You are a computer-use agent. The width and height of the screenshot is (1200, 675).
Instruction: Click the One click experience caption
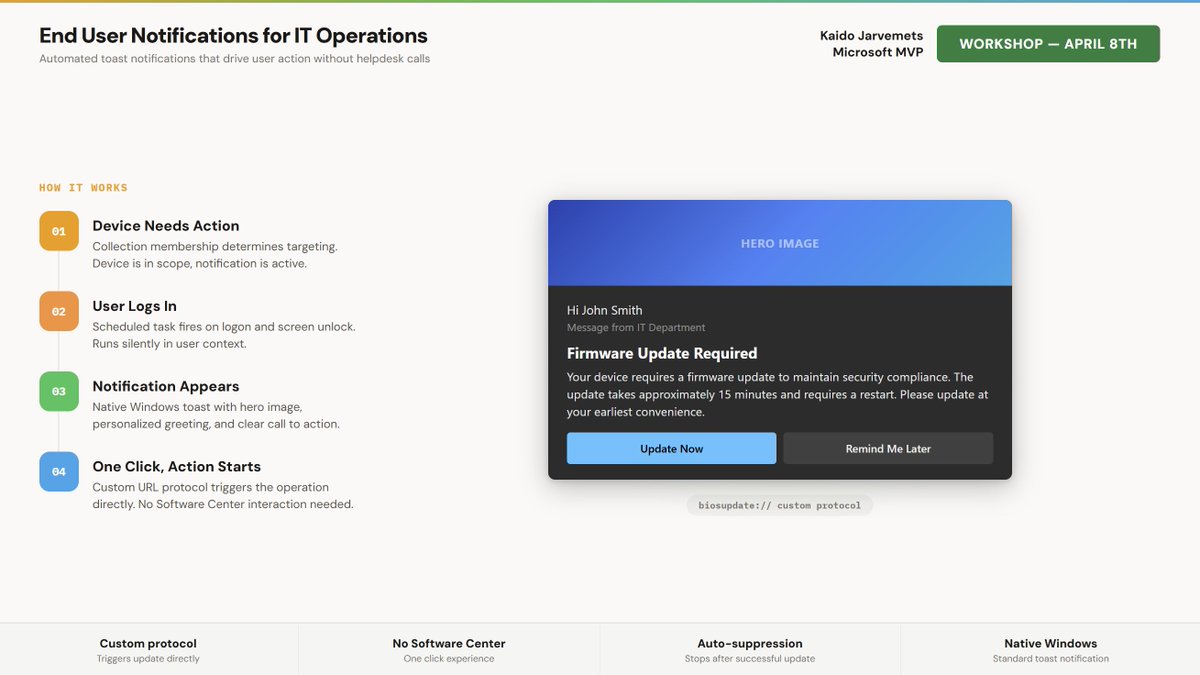pos(449,659)
